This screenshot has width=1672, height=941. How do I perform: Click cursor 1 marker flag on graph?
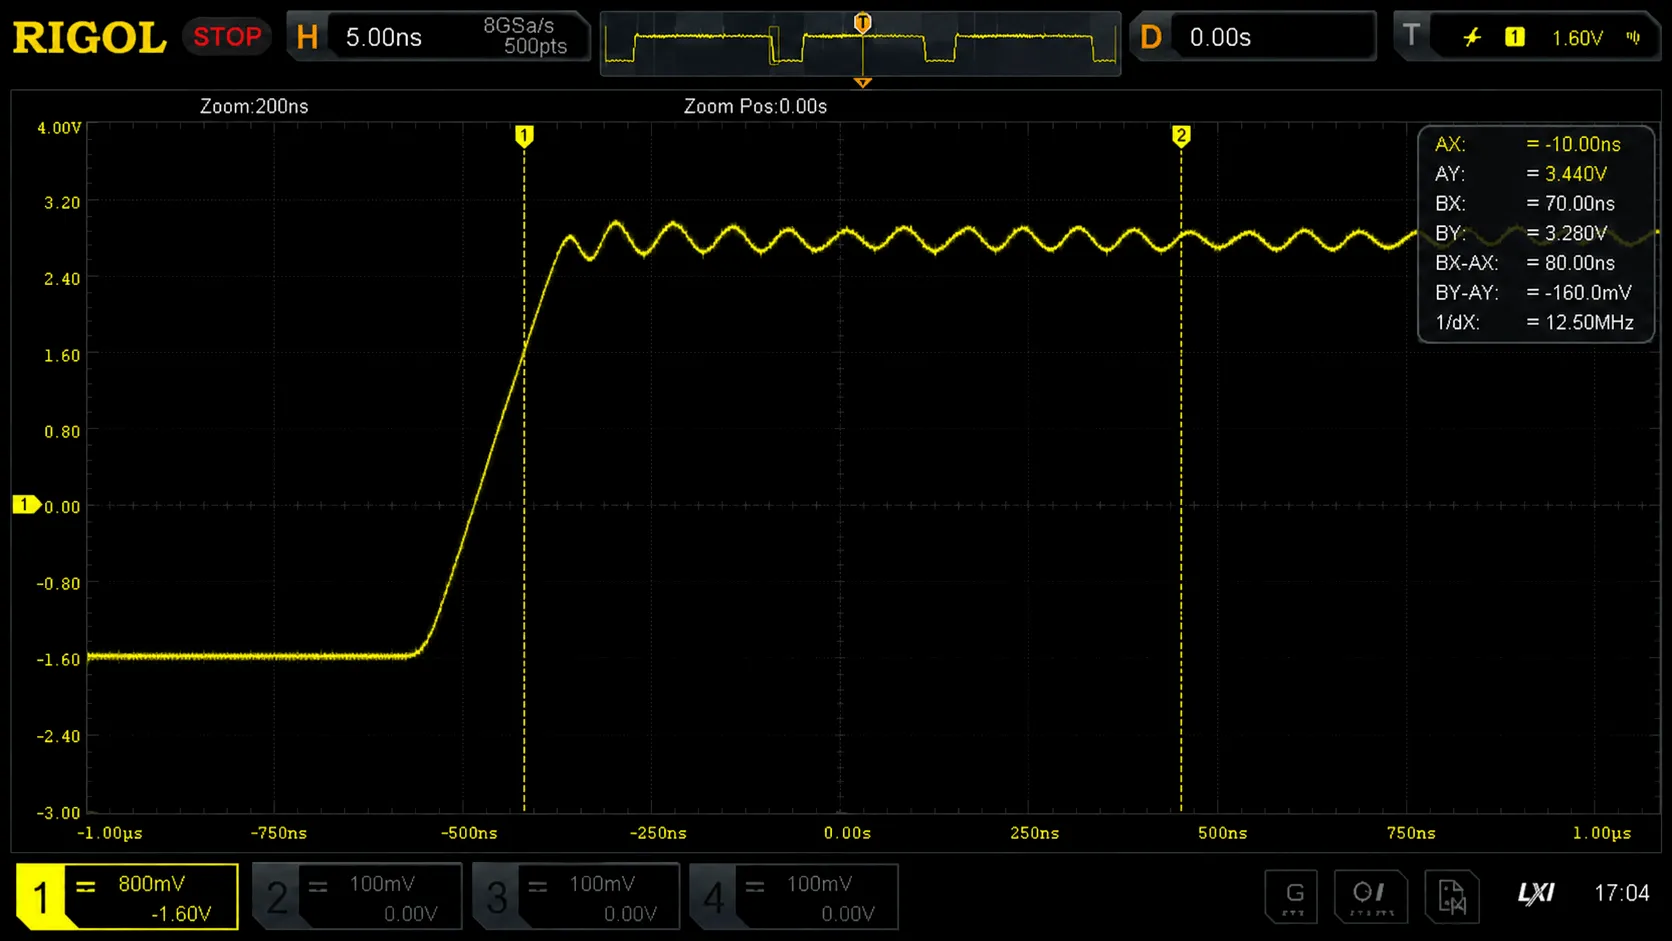click(524, 136)
